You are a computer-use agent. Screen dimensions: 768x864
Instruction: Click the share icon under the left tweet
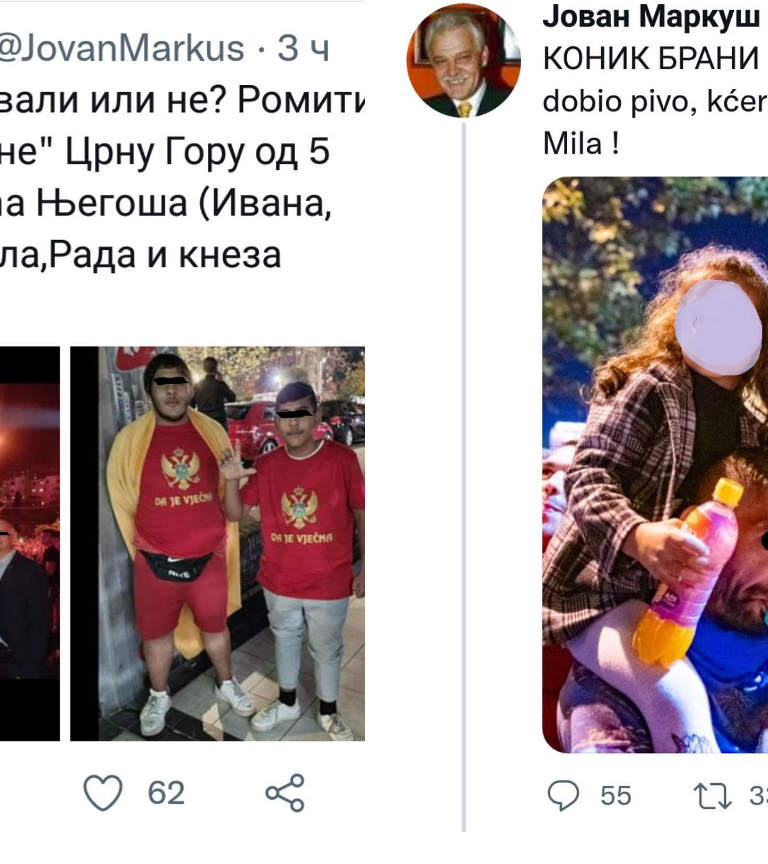coord(285,793)
